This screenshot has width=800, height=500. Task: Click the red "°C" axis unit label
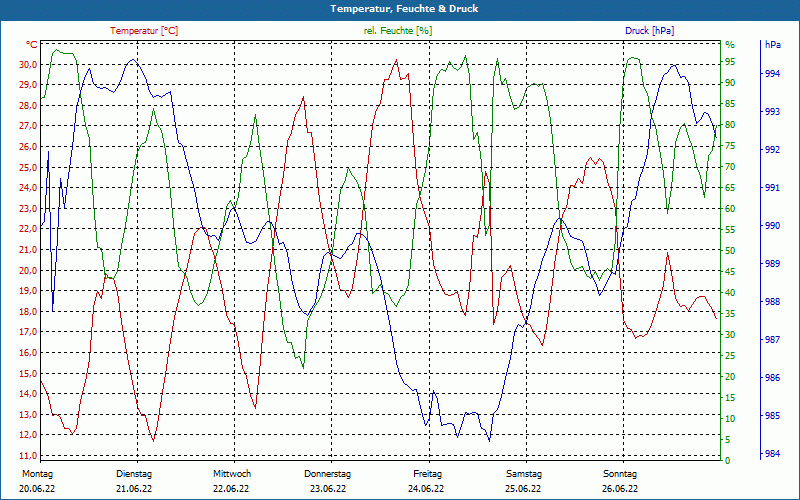tap(32, 45)
